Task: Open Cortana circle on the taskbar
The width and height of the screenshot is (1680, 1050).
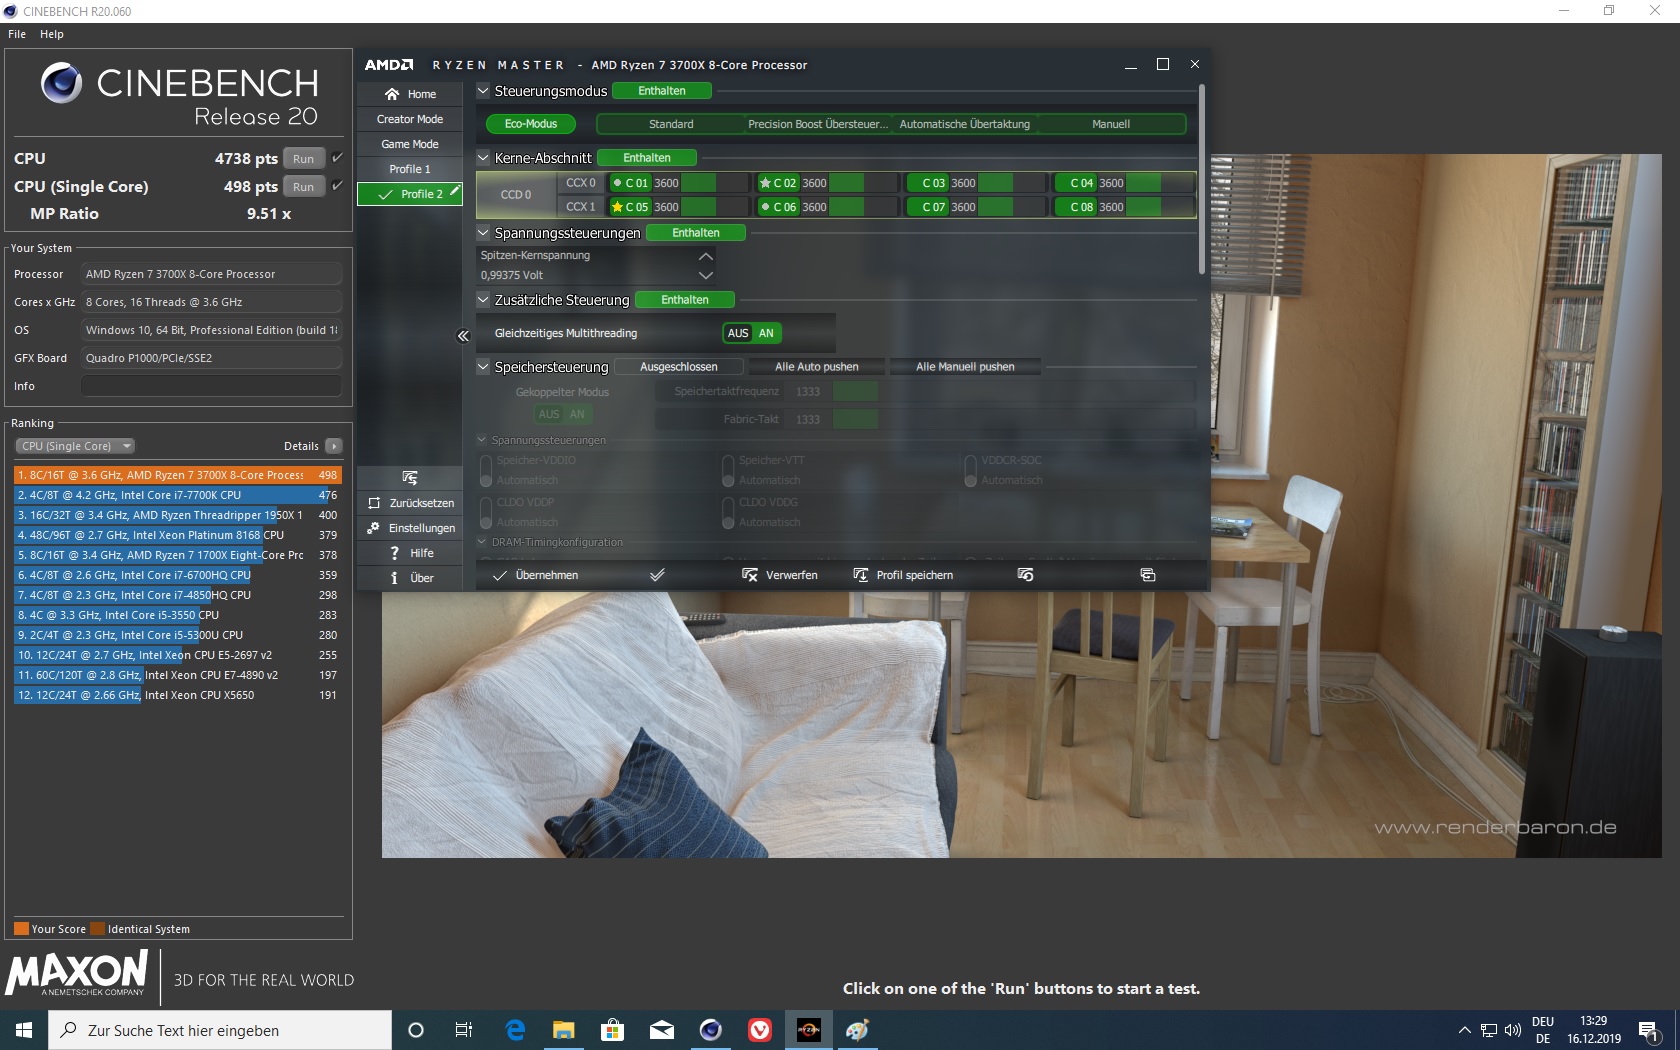Action: (416, 1030)
